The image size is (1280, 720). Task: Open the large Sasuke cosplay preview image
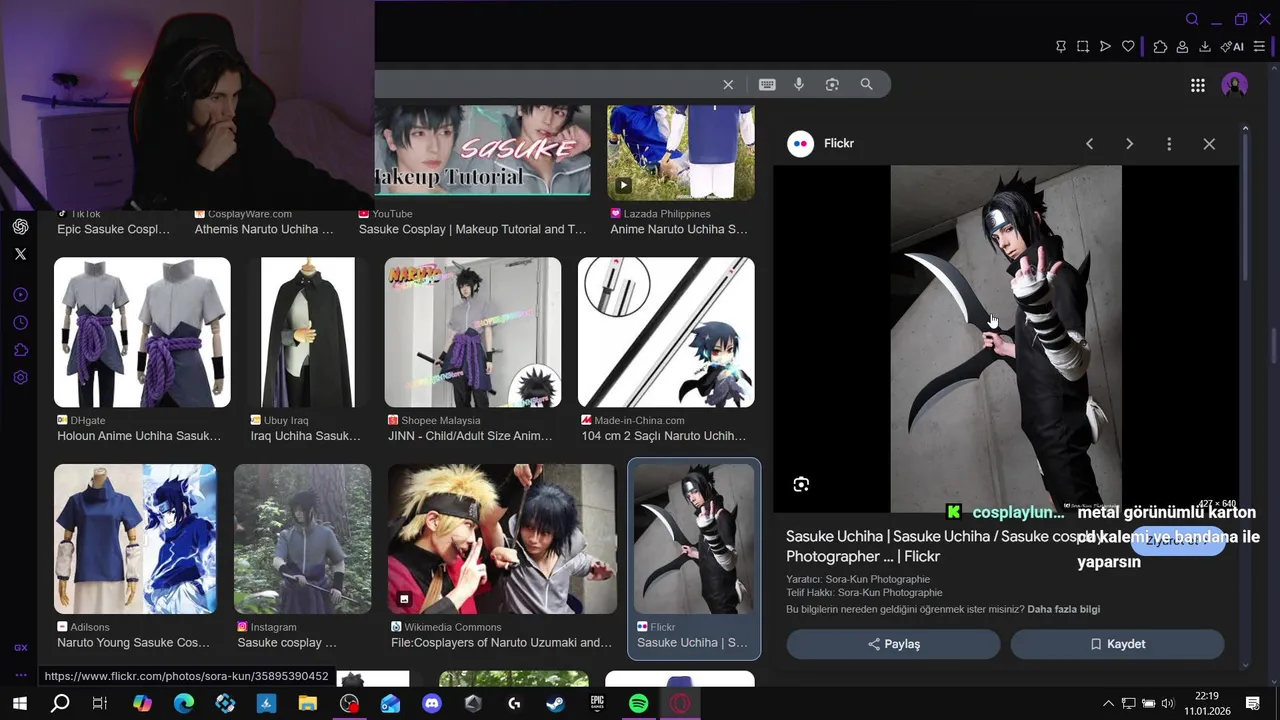[1006, 339]
